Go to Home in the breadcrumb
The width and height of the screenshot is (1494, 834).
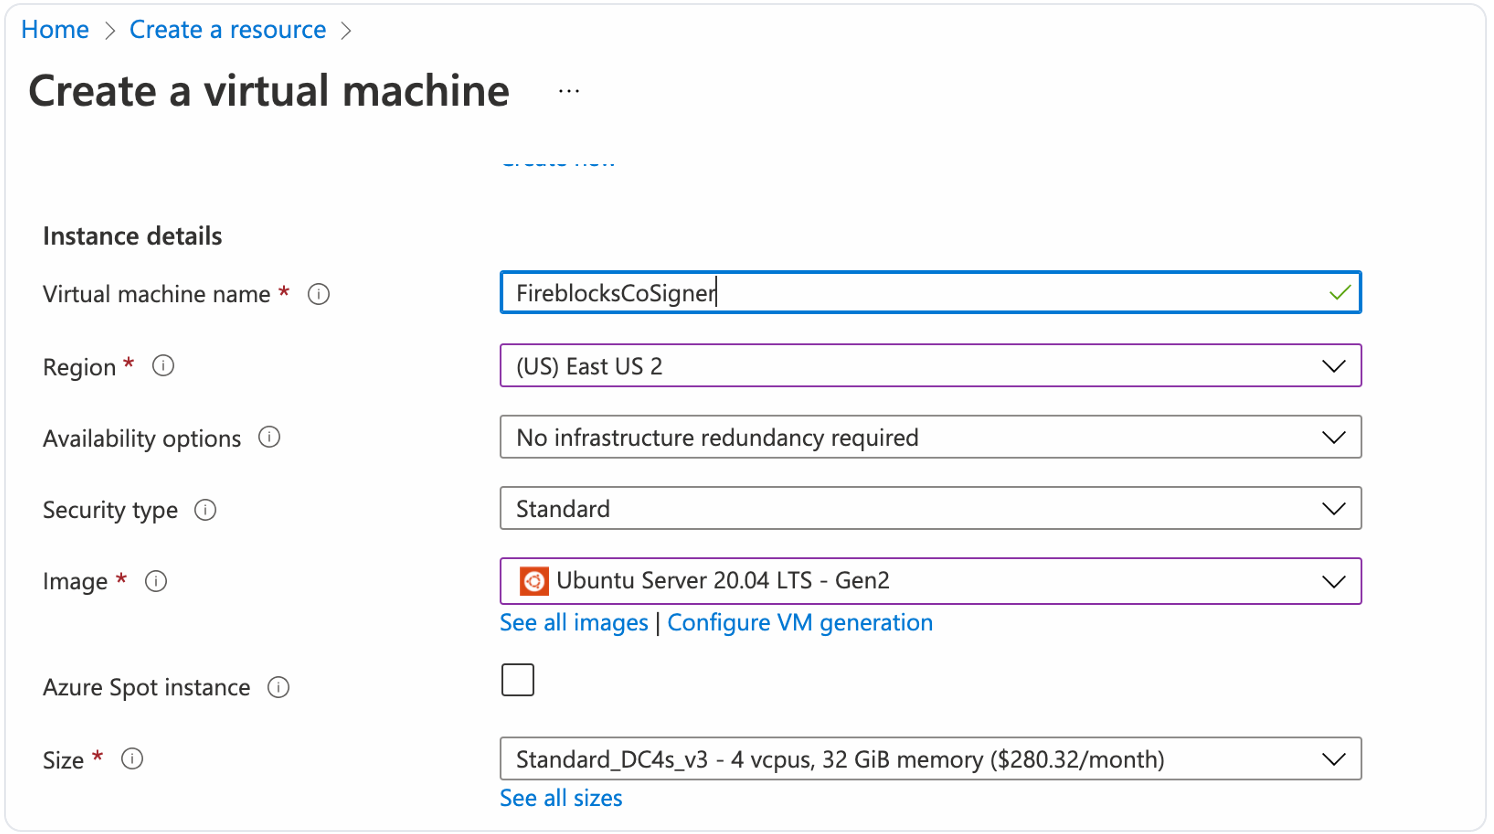click(55, 30)
